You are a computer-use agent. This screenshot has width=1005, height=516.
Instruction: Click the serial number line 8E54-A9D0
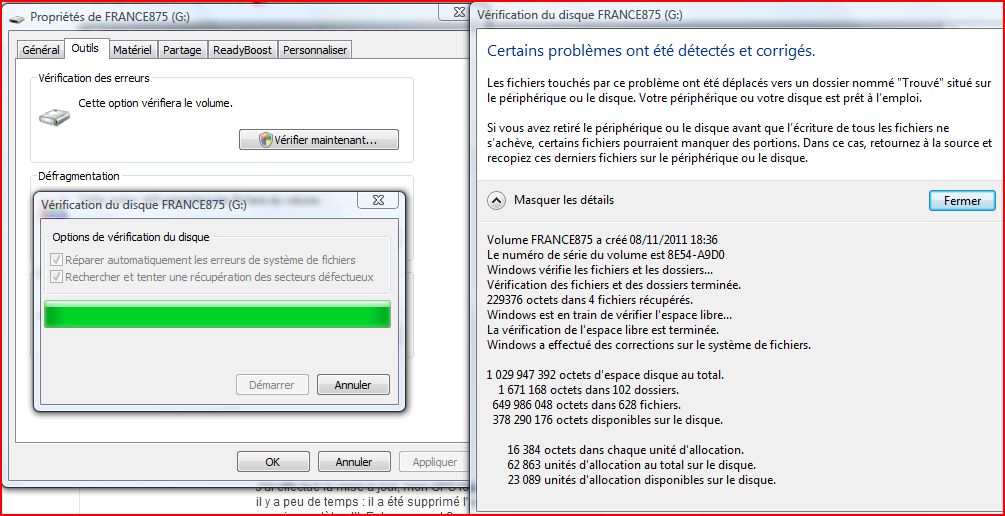606,254
